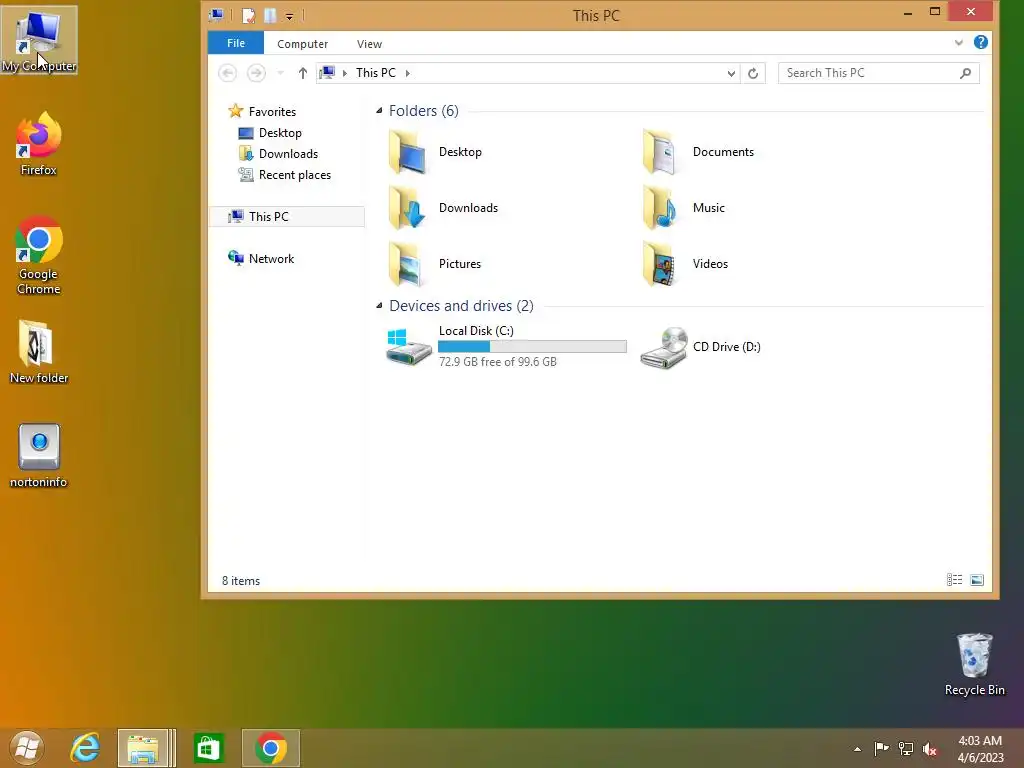The width and height of the screenshot is (1024, 768).
Task: Open the Downloads folder in Folders
Action: [443, 208]
